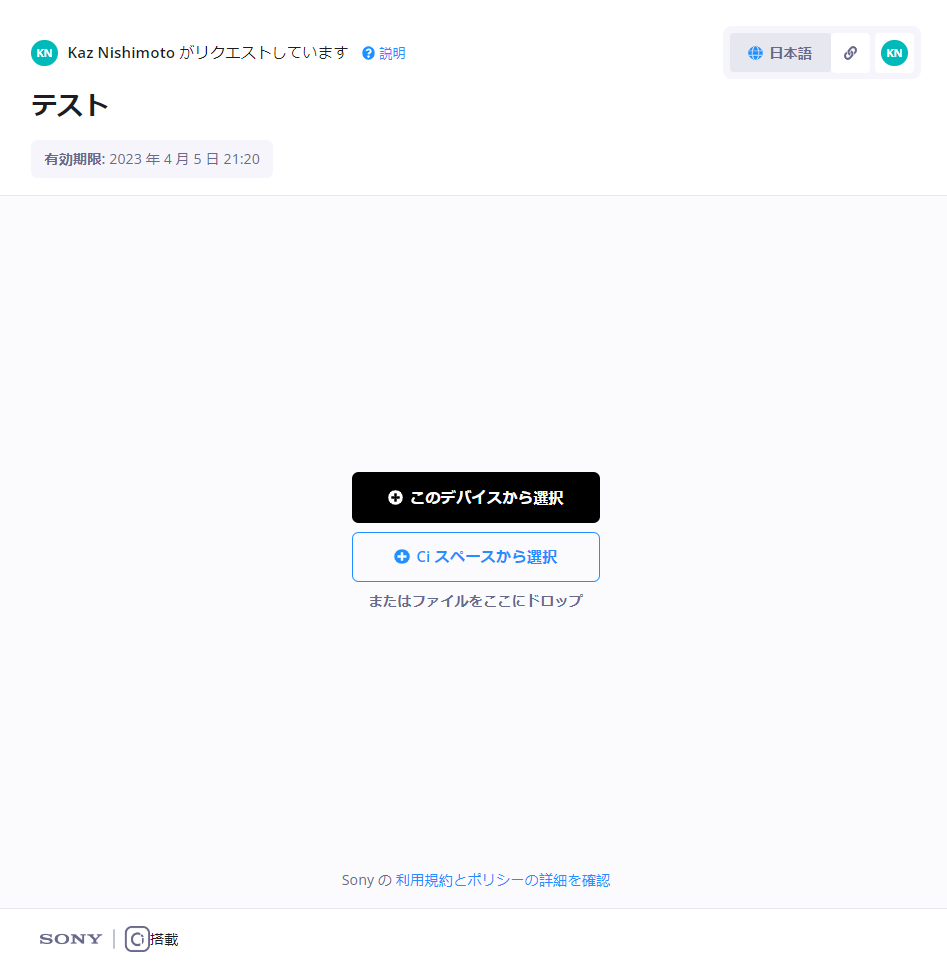Click the またはファイルをここにドロップ drop area text
The height and width of the screenshot is (964, 947).
coord(475,601)
